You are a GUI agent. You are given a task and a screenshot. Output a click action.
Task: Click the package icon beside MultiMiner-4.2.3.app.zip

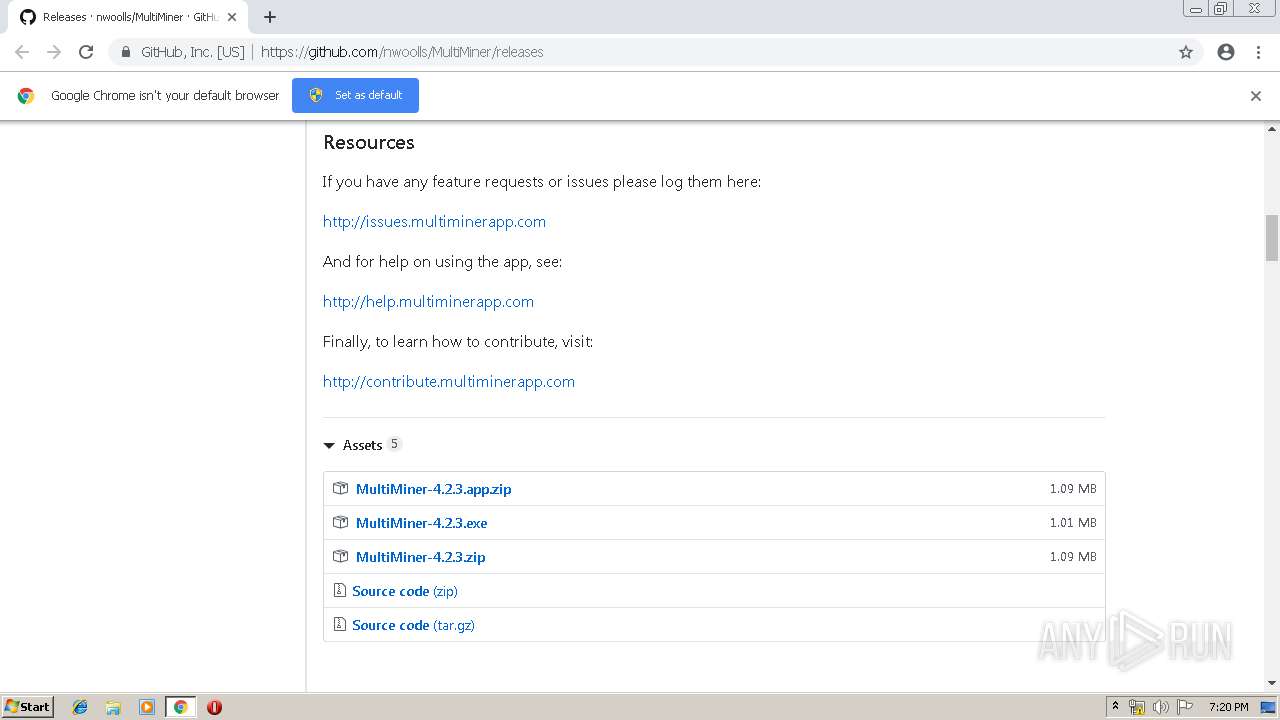(340, 489)
